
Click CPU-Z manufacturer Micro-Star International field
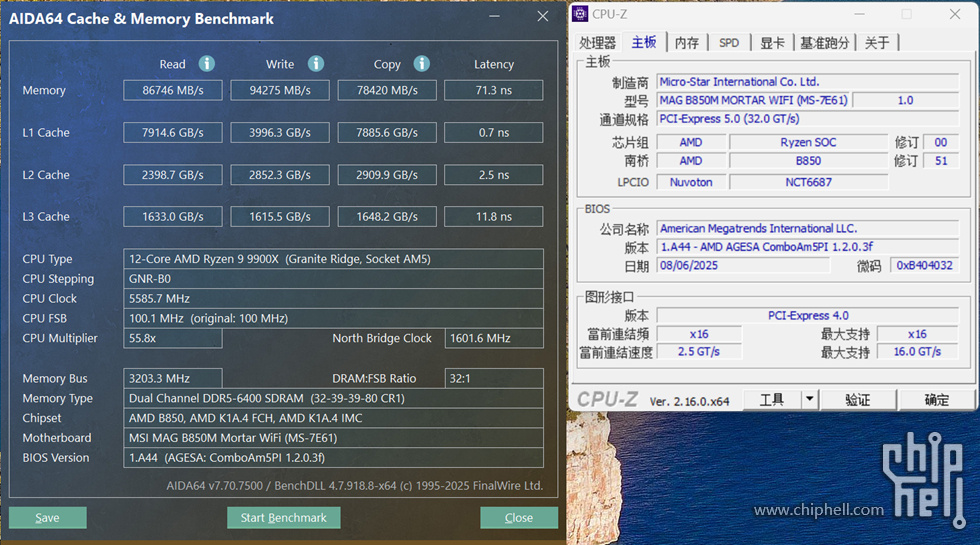click(x=808, y=82)
